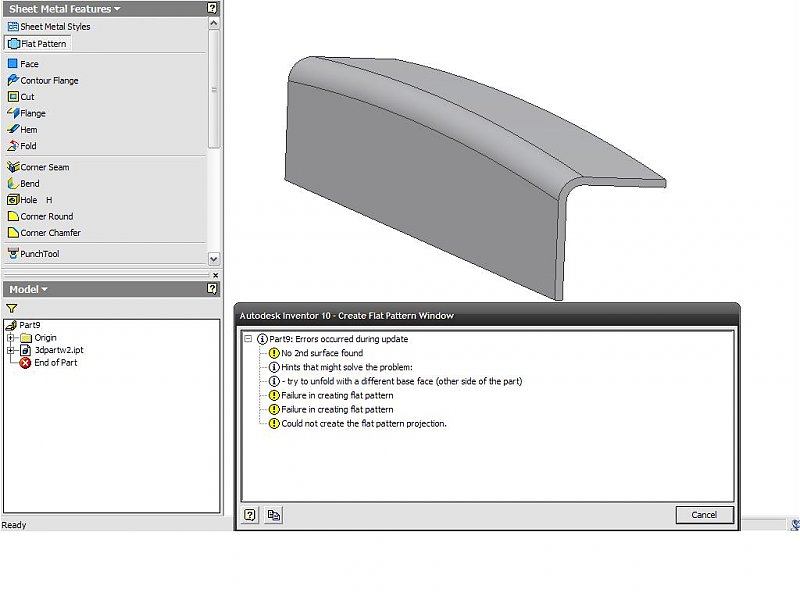Select the Corner Round tool
The image size is (800, 600).
point(41,216)
